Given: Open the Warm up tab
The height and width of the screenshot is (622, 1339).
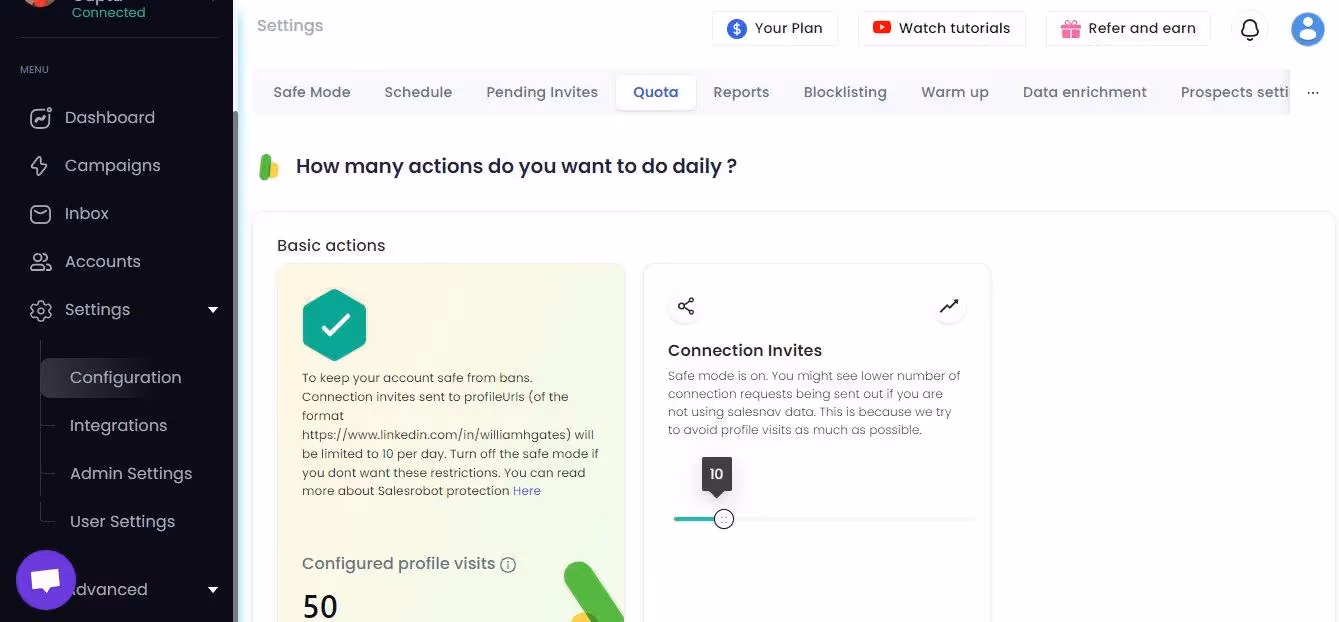Looking at the screenshot, I should point(954,92).
